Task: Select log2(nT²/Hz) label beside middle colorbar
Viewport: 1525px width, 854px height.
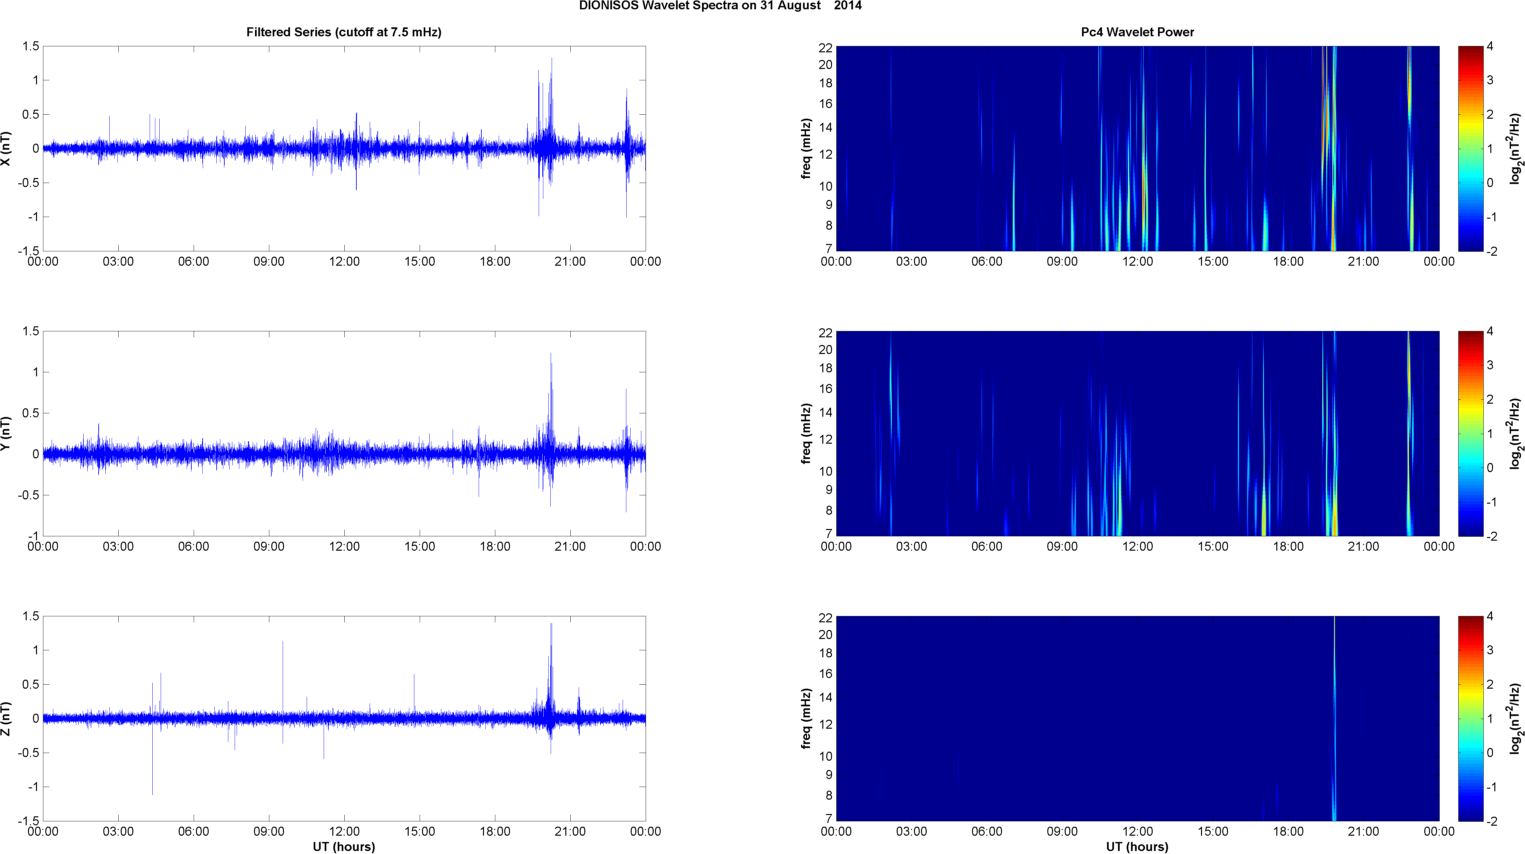Action: [x=1516, y=433]
